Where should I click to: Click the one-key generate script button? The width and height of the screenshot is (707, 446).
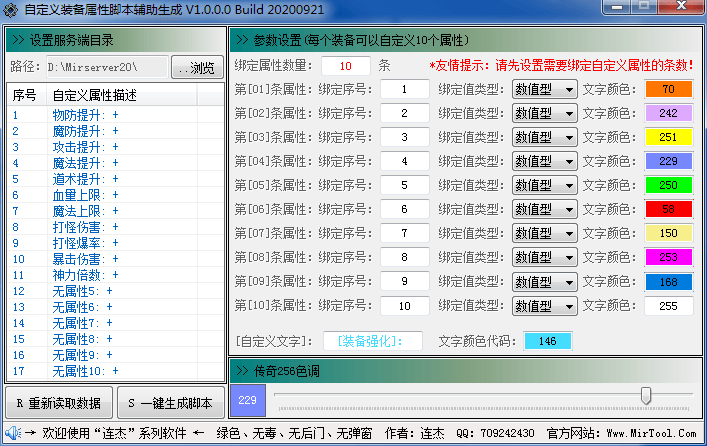[170, 403]
